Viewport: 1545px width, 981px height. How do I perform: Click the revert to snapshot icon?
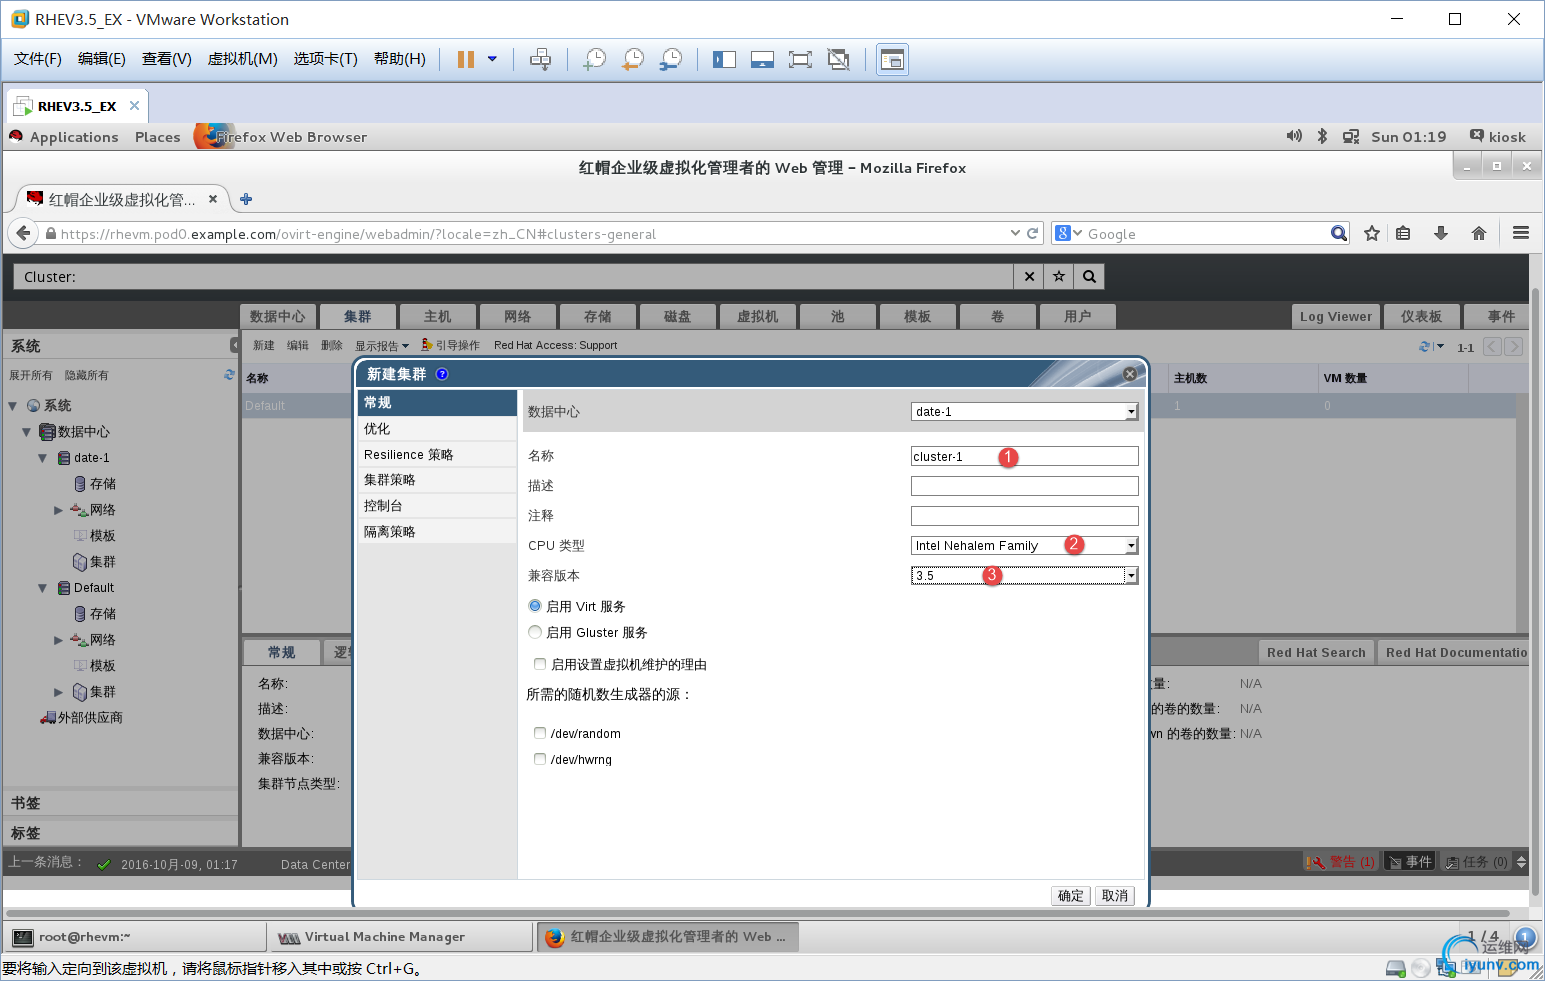click(633, 59)
